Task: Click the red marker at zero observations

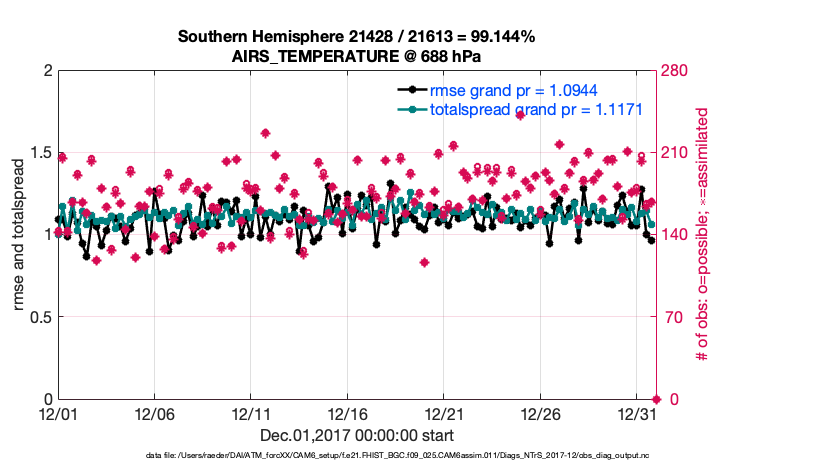Action: pyautogui.click(x=655, y=399)
